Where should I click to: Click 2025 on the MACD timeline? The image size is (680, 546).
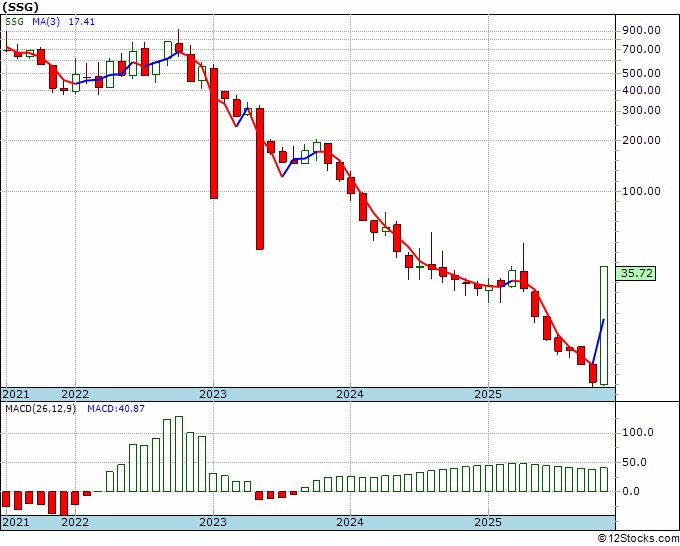click(488, 522)
